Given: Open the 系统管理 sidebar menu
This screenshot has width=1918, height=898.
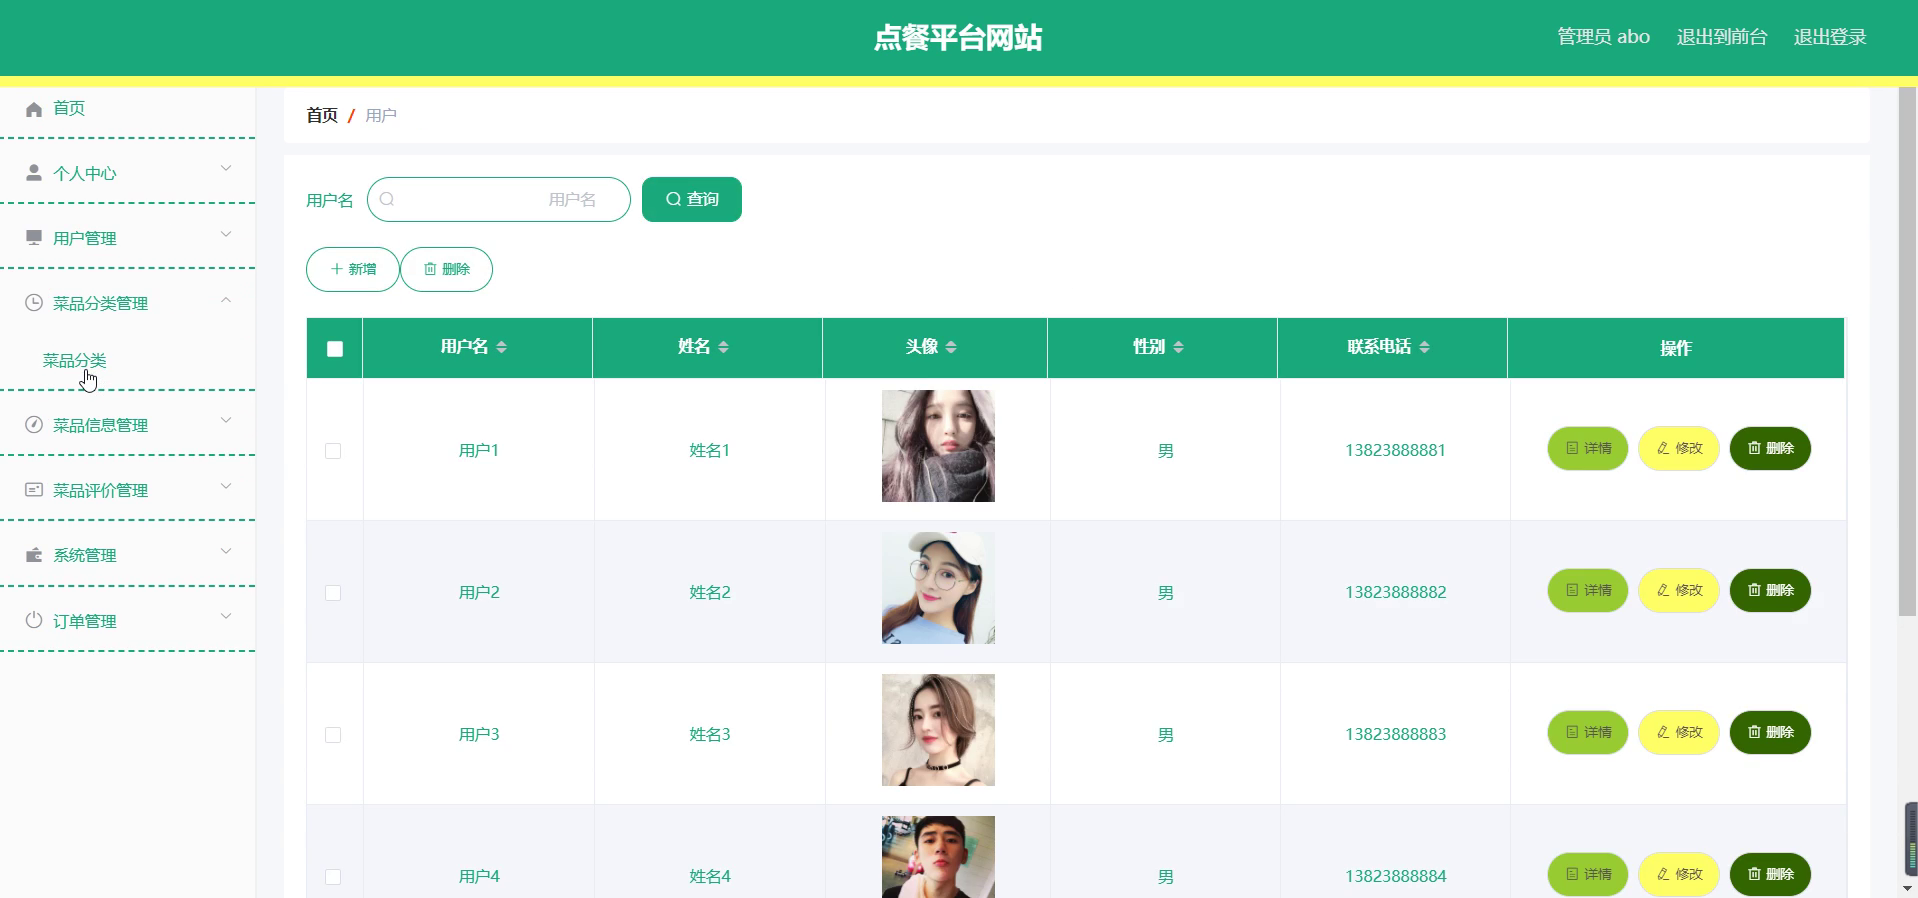Looking at the screenshot, I should tap(128, 555).
